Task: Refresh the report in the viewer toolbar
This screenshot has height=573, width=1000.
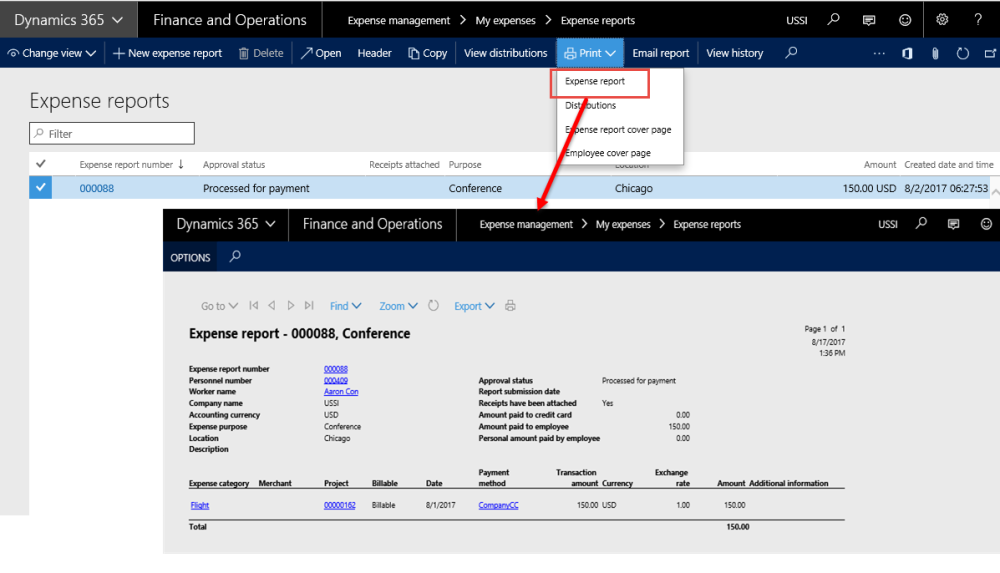Action: pyautogui.click(x=434, y=306)
